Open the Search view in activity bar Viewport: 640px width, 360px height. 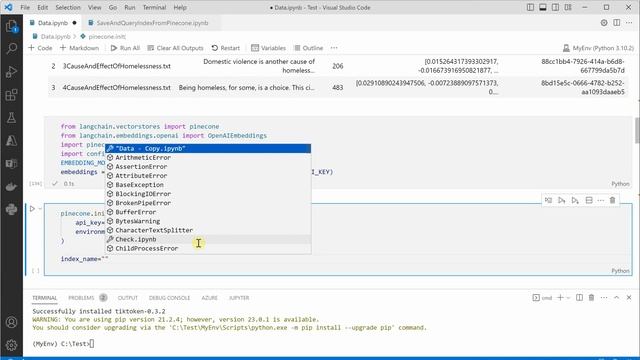11,49
